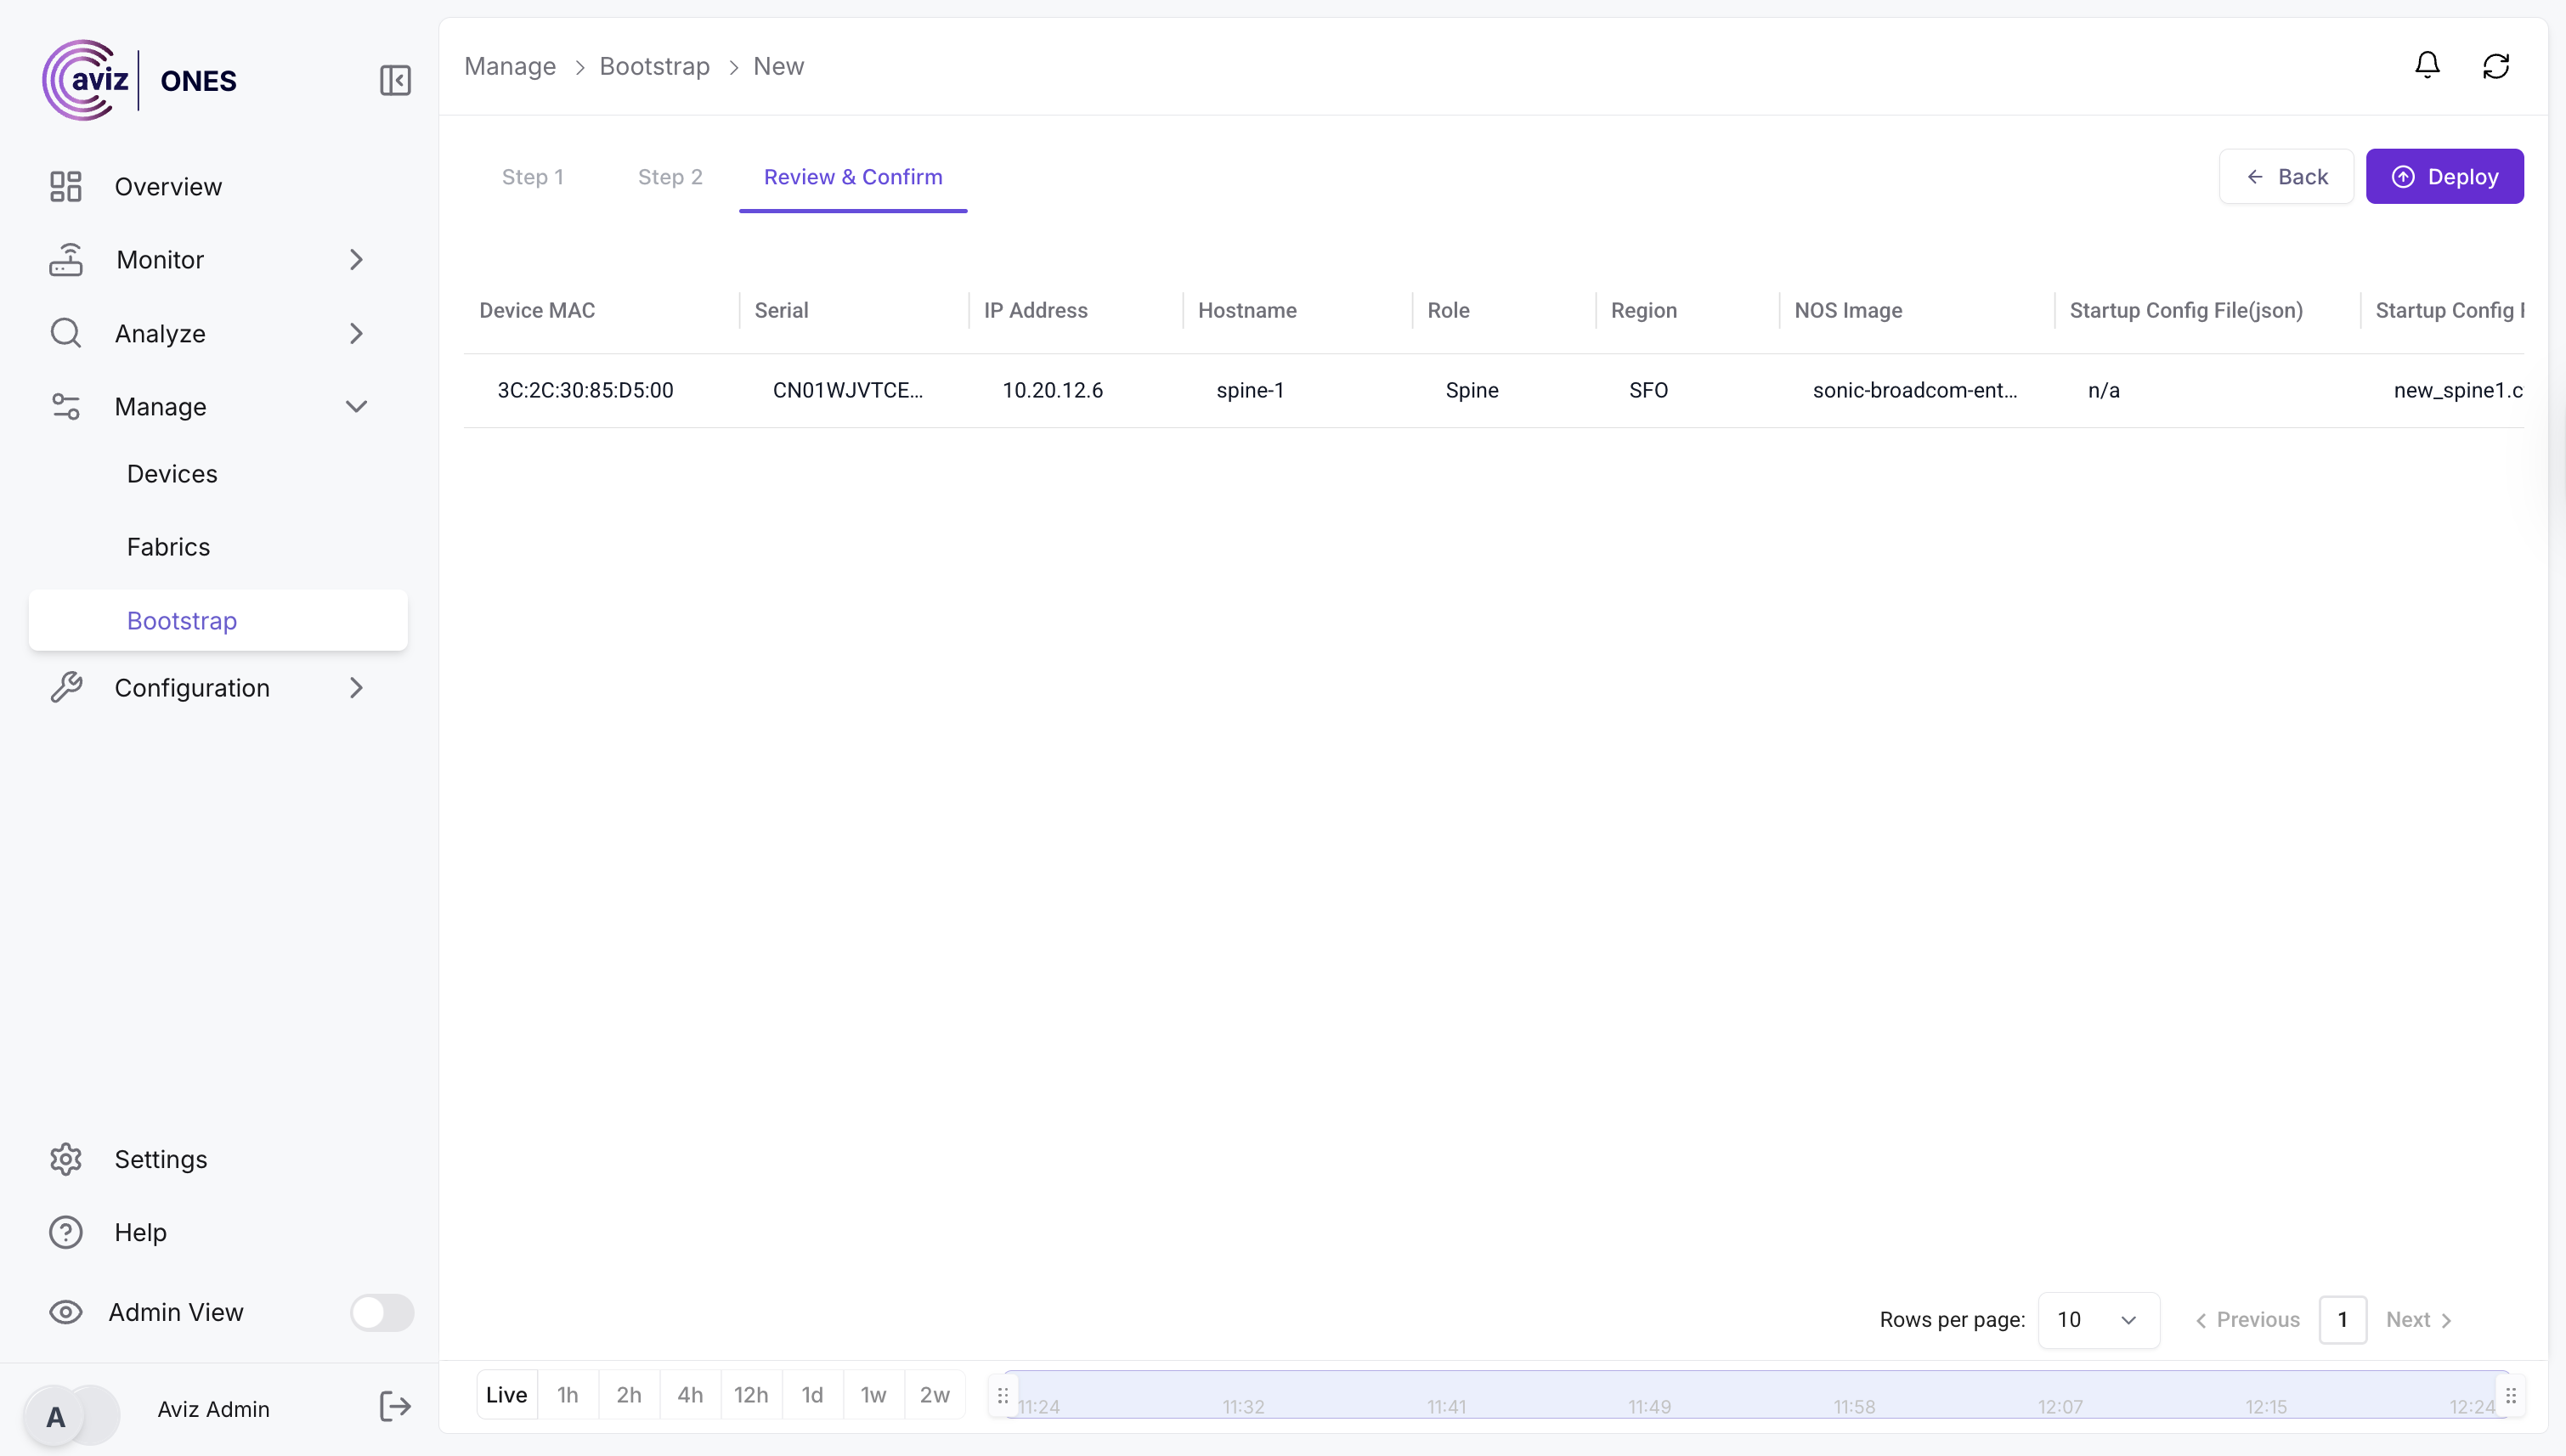Collapse the Manage menu section
The height and width of the screenshot is (1456, 2566).
tap(356, 406)
